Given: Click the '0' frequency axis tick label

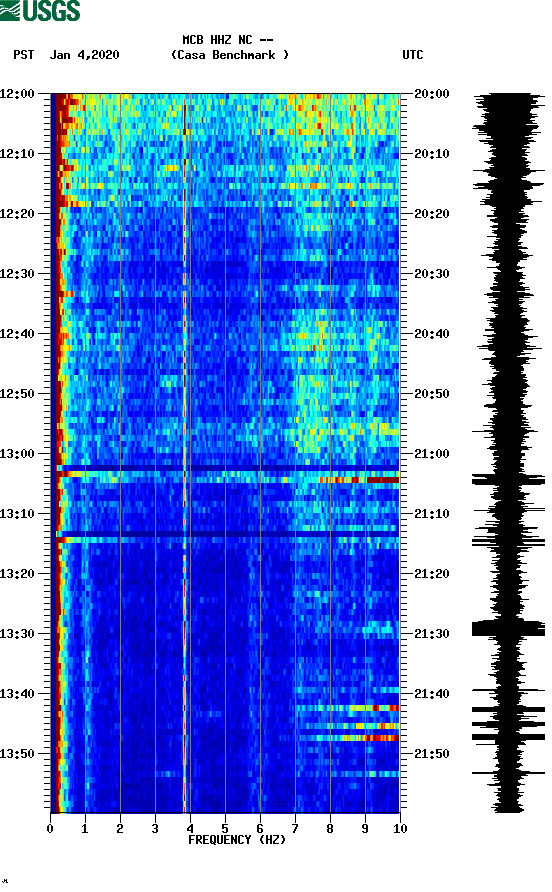Looking at the screenshot, I should [x=50, y=829].
